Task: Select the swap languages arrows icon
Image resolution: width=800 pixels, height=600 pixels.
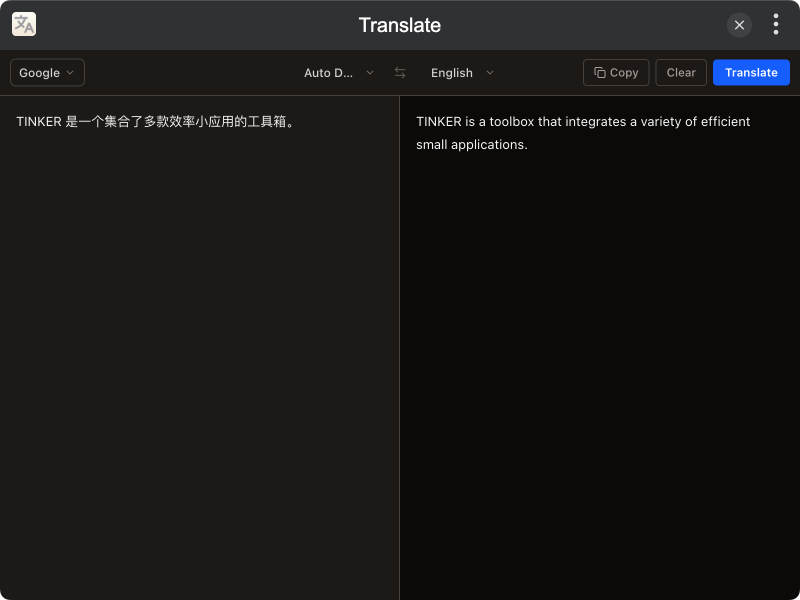Action: coord(399,72)
